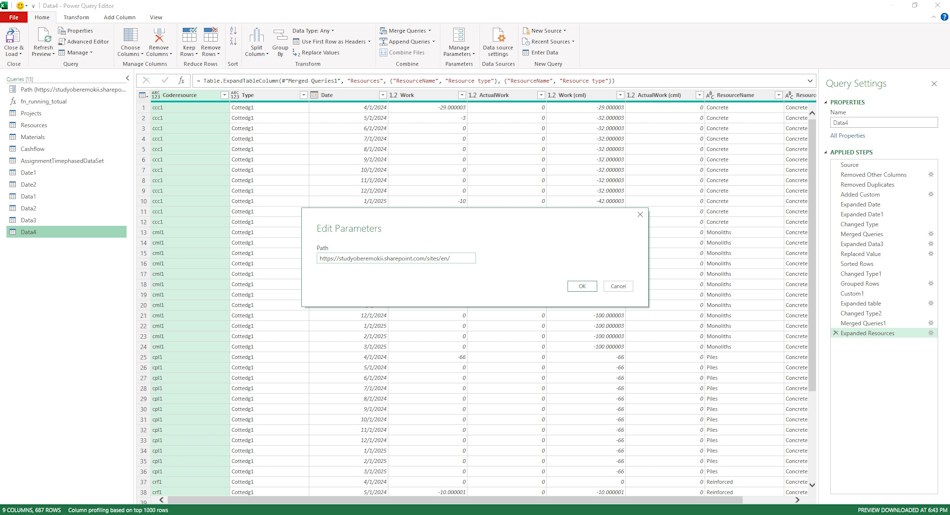Image resolution: width=950 pixels, height=515 pixels.
Task: Click the Close & Load icon
Action: click(12, 35)
